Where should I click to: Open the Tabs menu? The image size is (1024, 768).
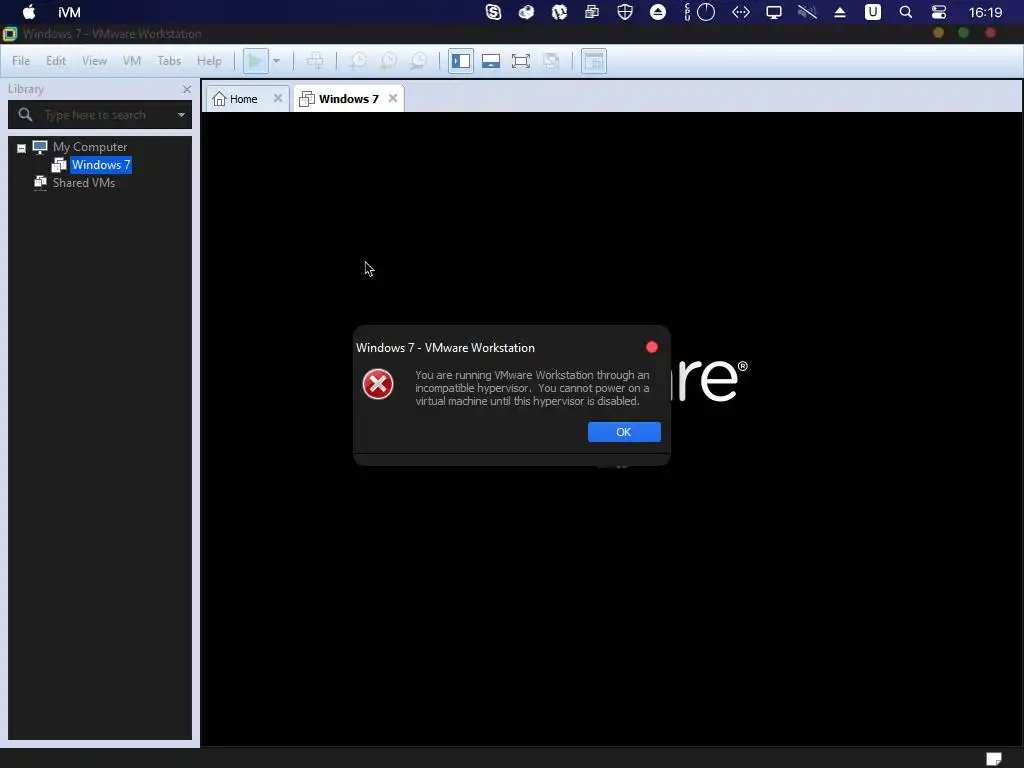[169, 61]
